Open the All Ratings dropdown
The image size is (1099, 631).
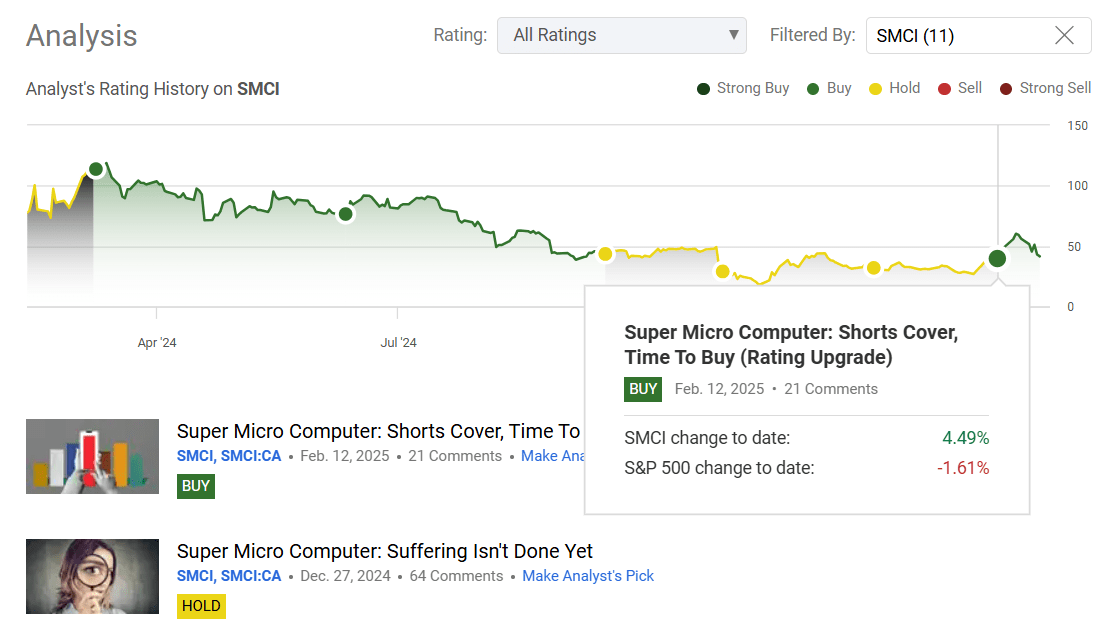coord(622,35)
